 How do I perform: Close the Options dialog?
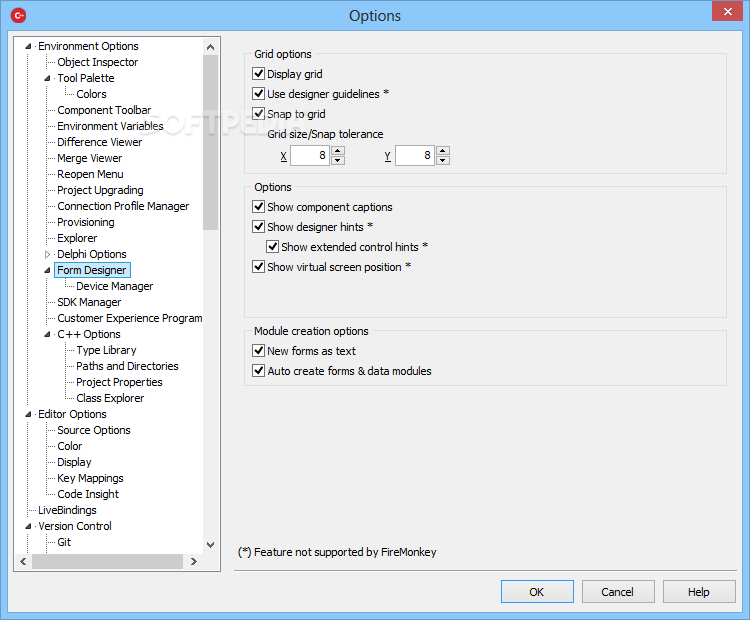[x=727, y=11]
